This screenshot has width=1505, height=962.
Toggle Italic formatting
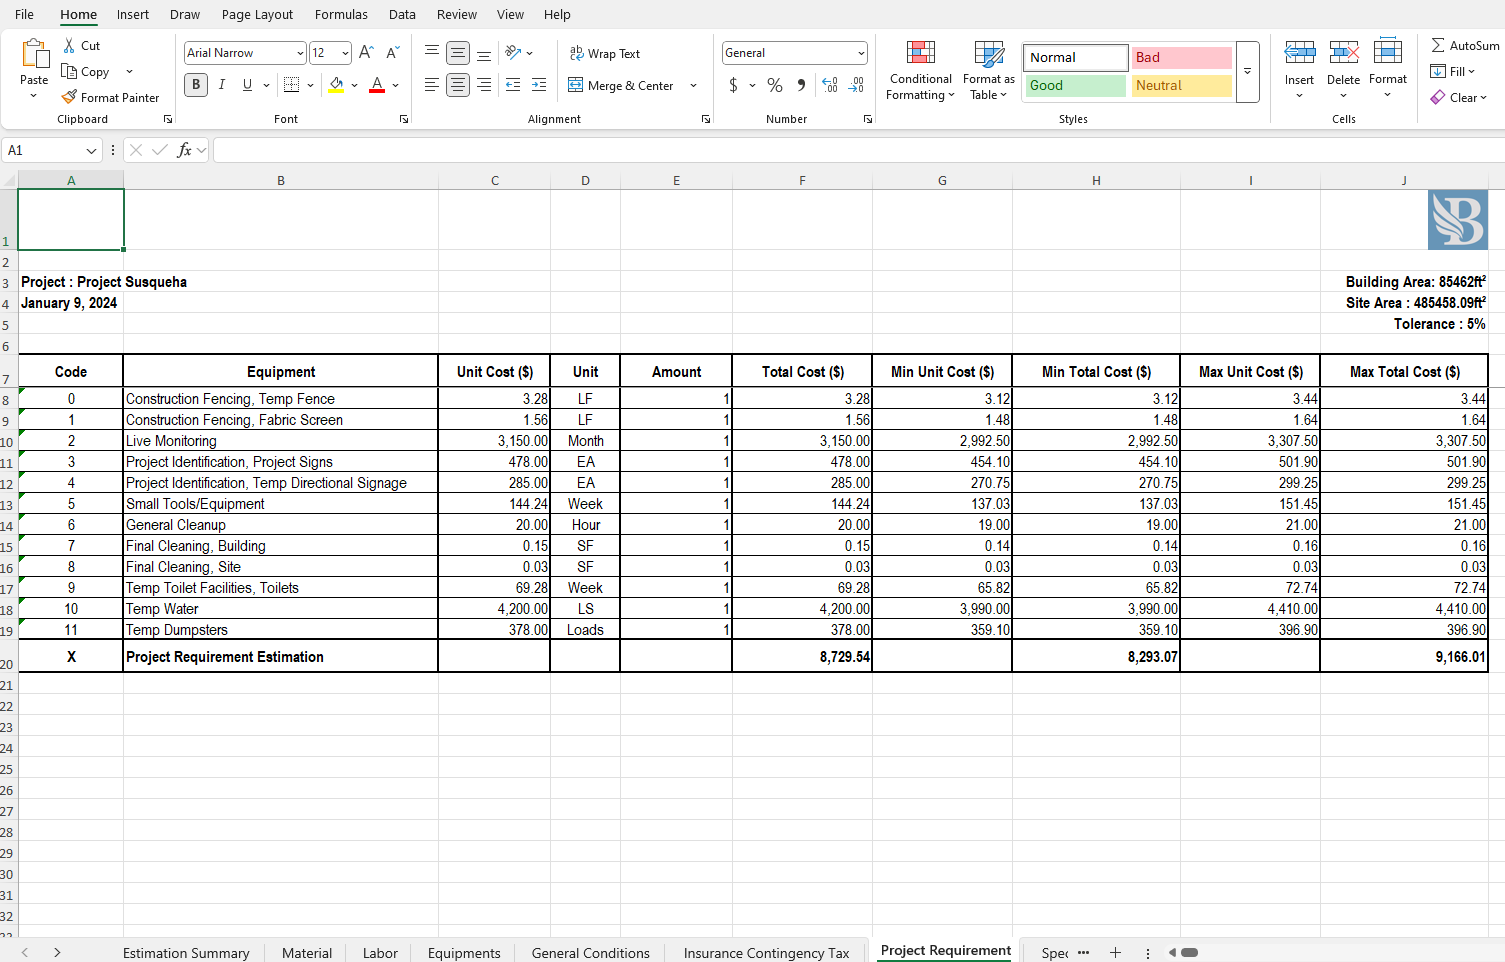pos(222,85)
